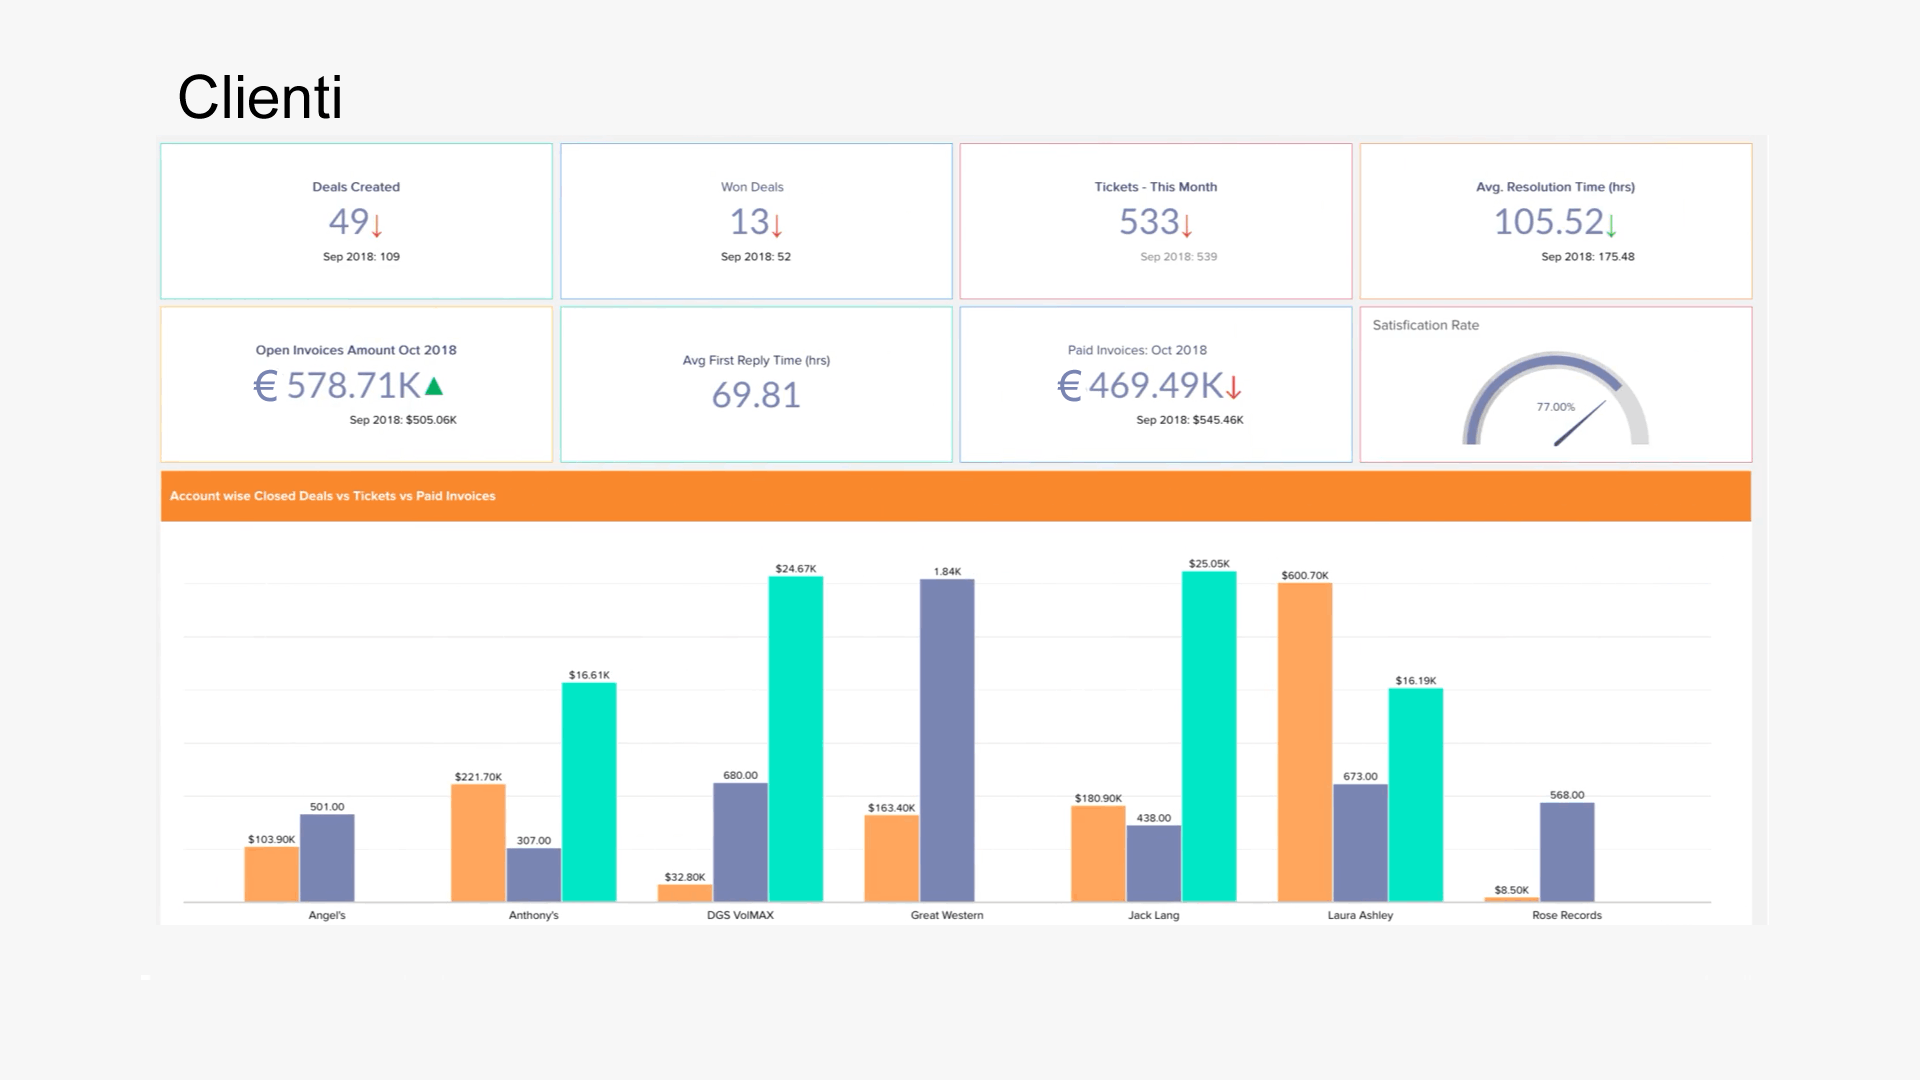
Task: Click the Anthony's axis label
Action: [534, 915]
